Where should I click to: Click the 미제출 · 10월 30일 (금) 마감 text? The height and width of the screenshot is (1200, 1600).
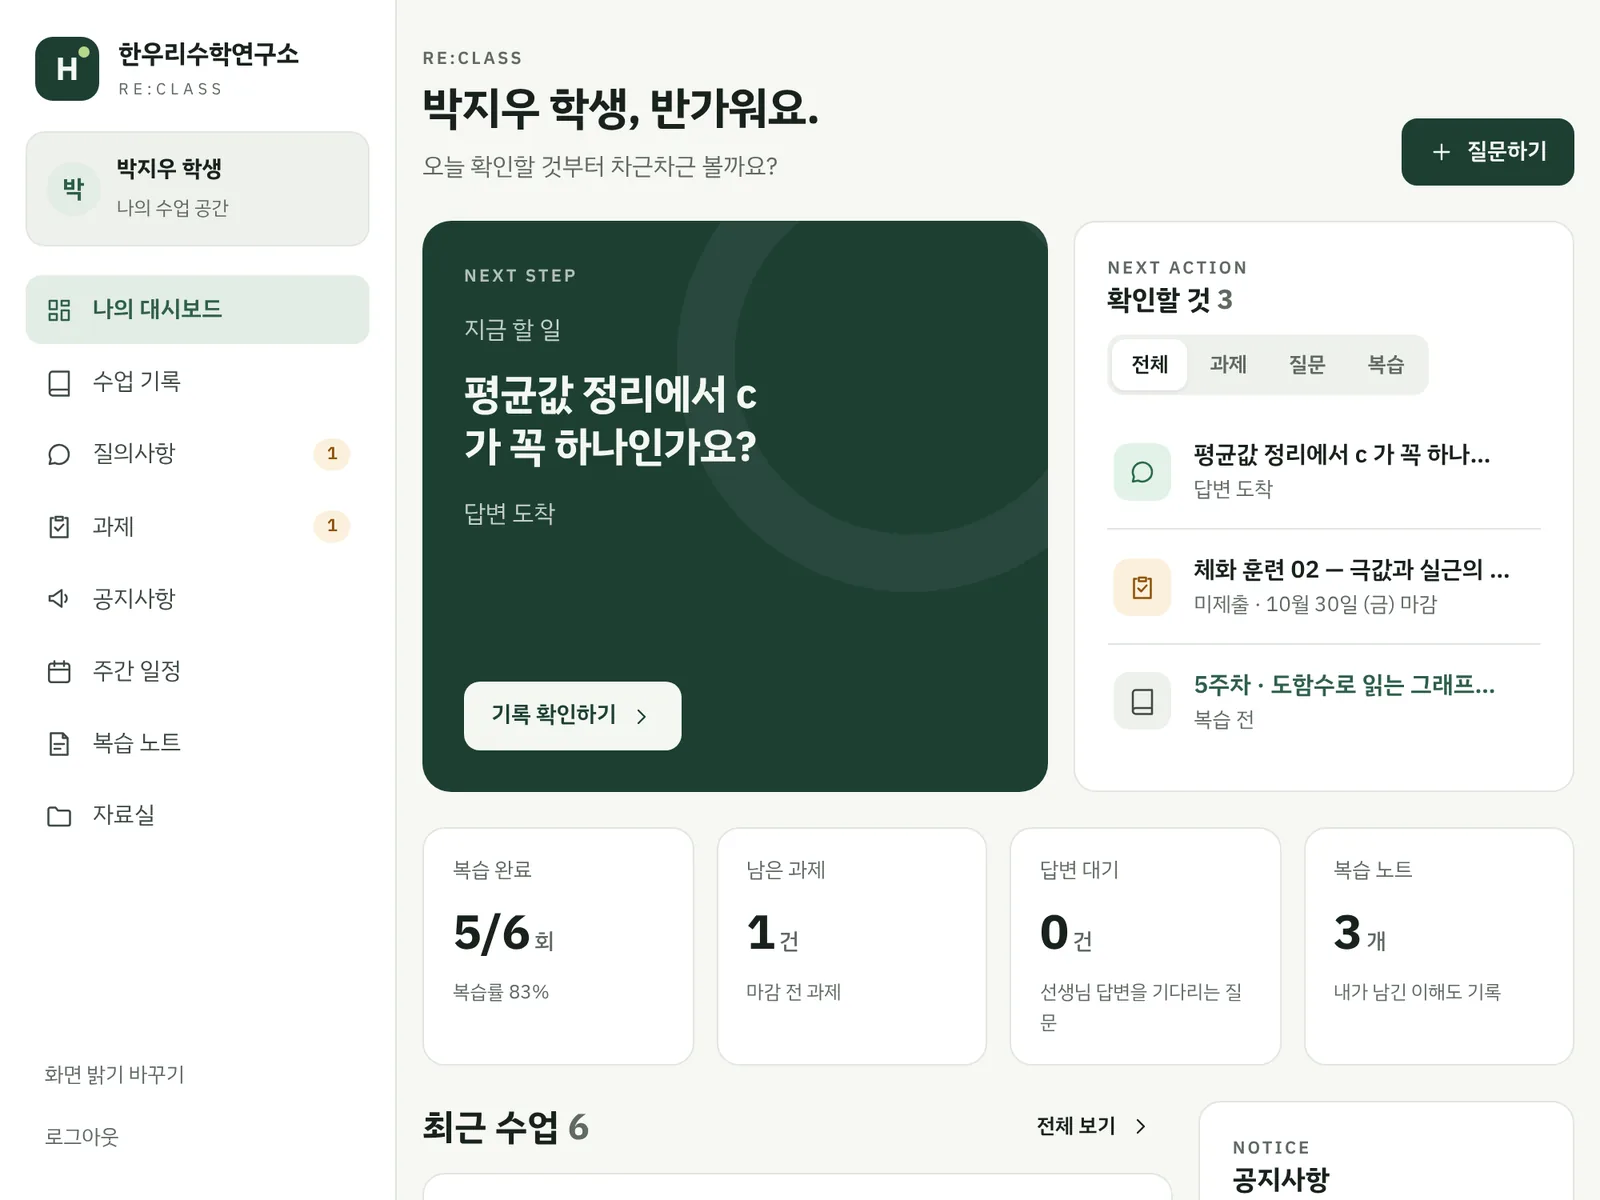1315,604
